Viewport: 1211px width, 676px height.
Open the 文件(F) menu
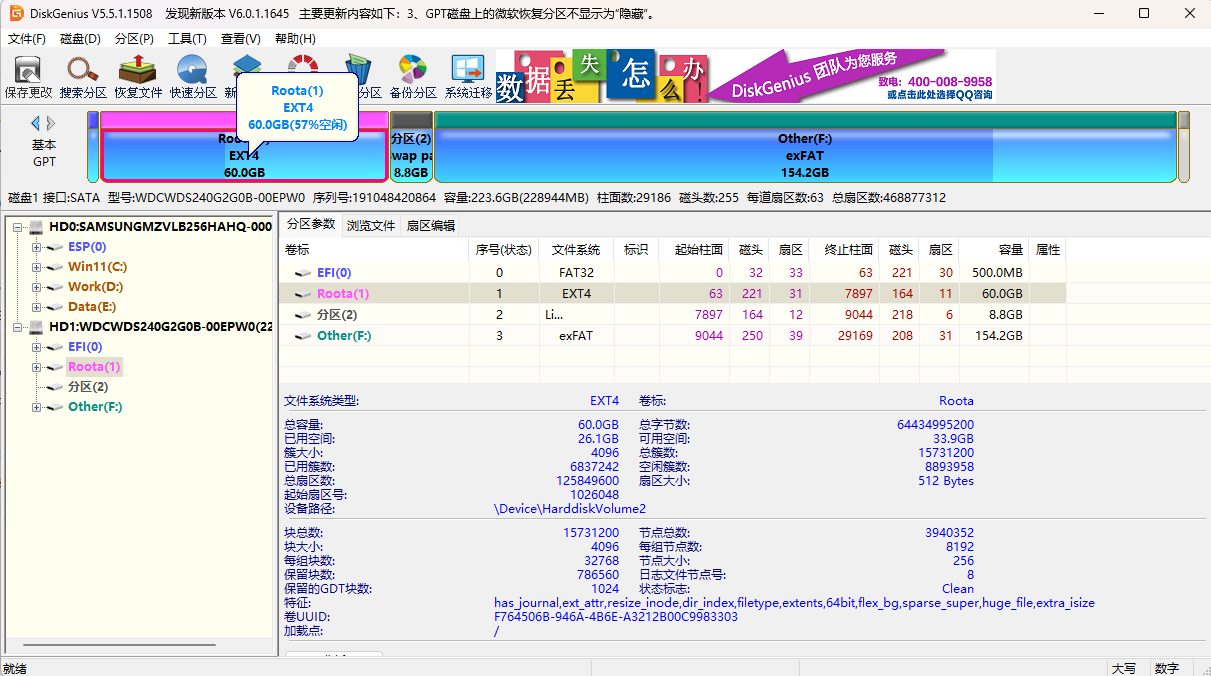coord(27,39)
